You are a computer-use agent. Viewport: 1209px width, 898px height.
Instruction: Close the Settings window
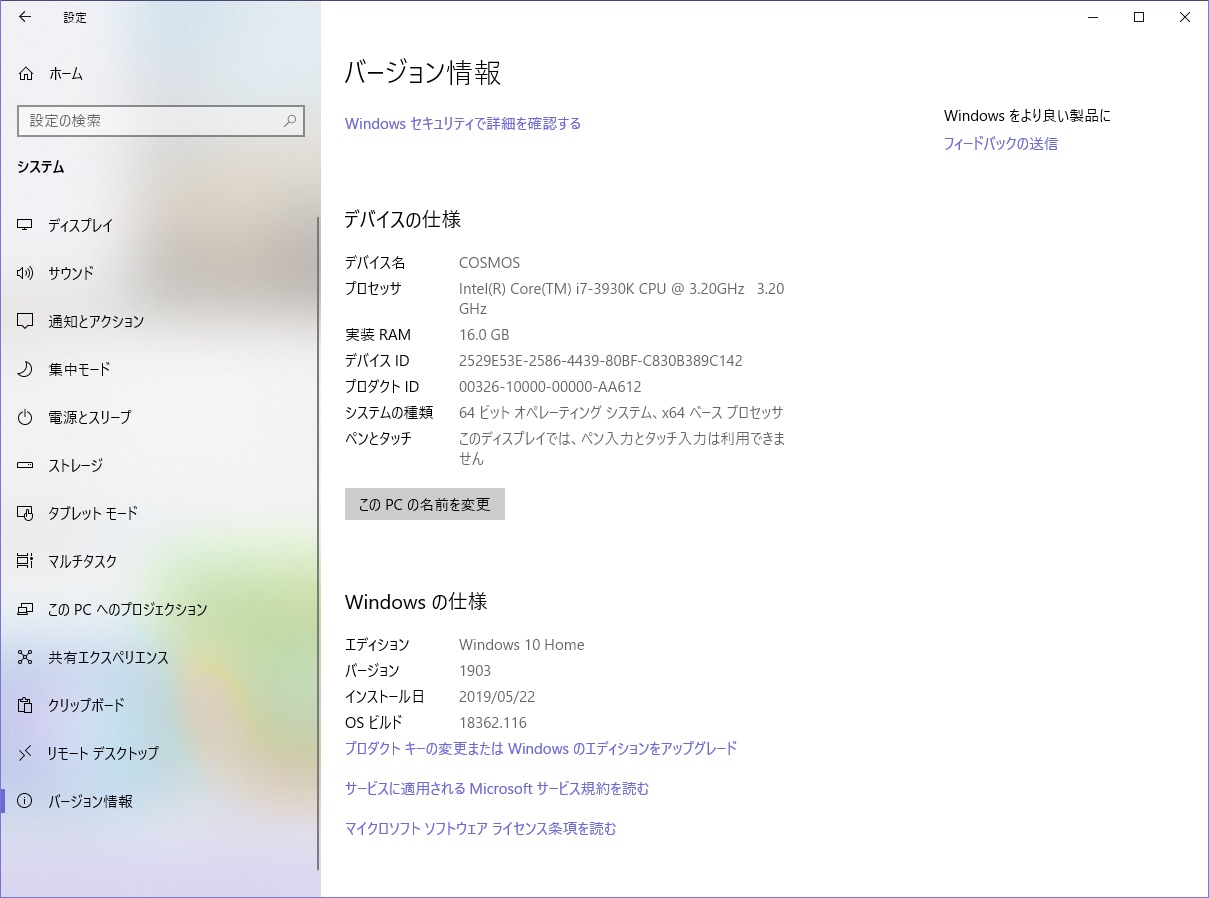click(x=1185, y=17)
